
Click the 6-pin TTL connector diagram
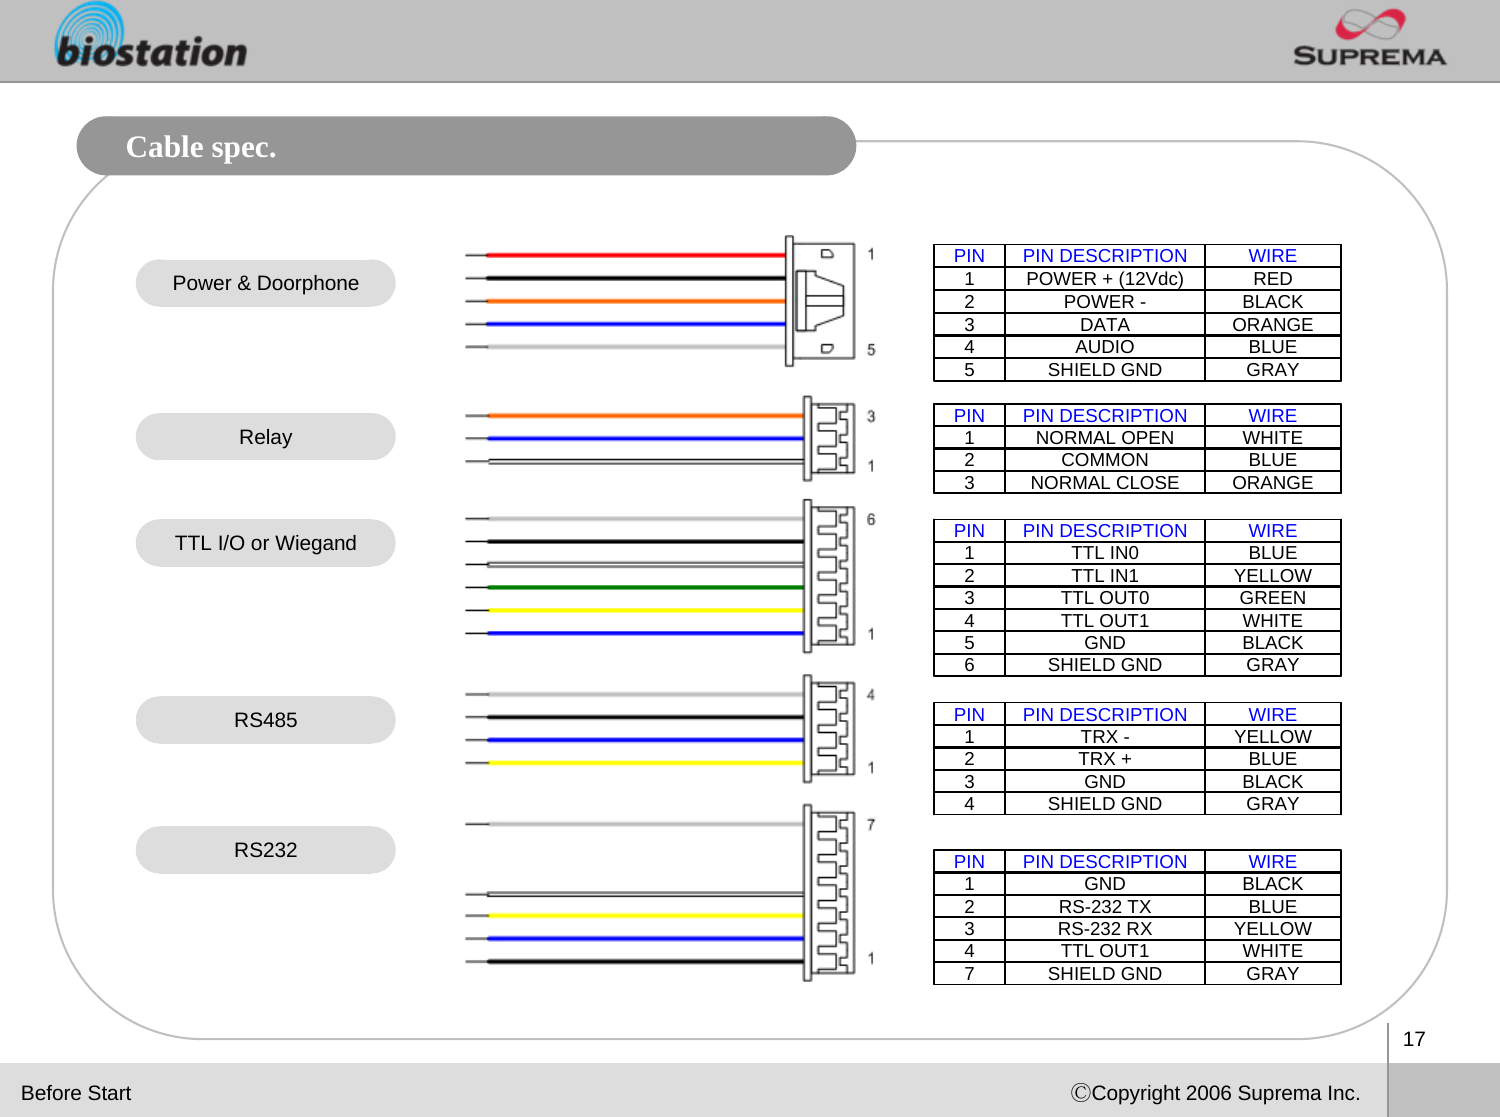[829, 576]
